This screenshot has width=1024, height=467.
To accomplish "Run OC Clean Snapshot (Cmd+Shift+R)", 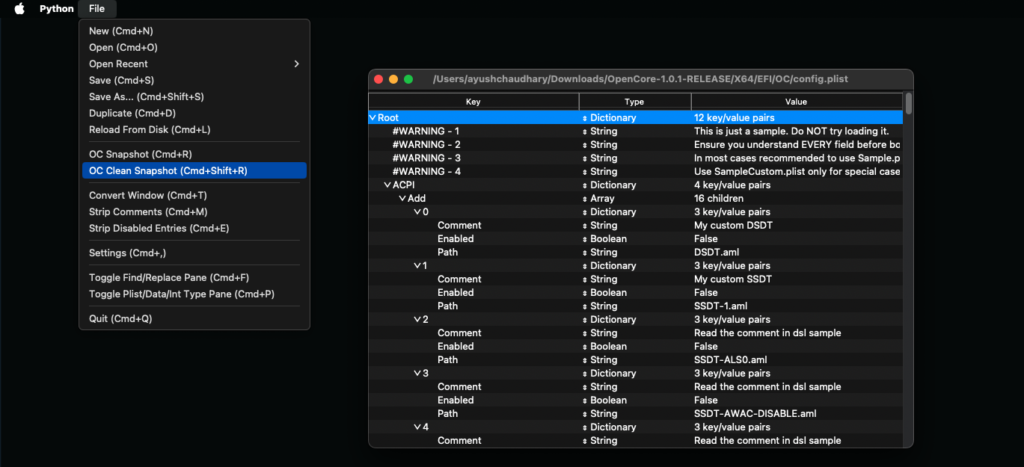I will point(194,170).
